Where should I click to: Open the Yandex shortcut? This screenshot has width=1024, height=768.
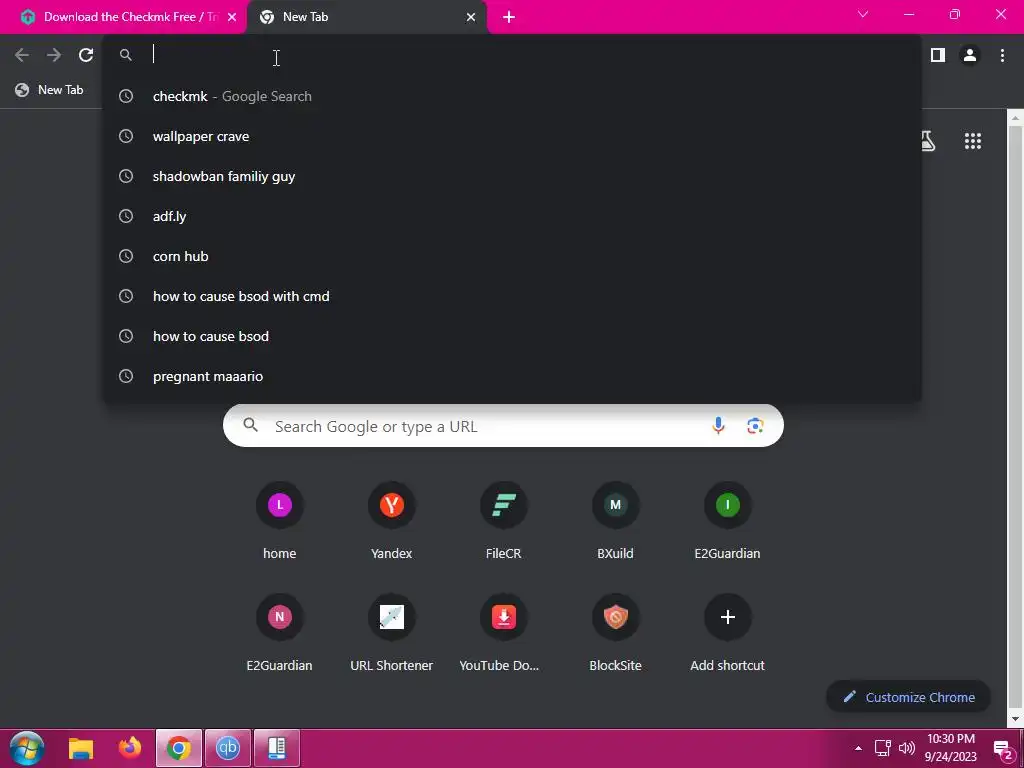tap(391, 521)
